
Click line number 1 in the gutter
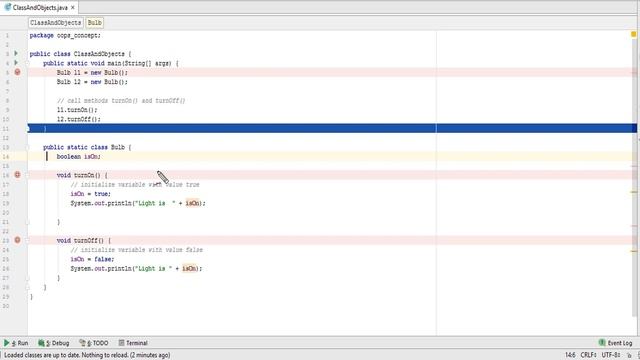(x=7, y=36)
